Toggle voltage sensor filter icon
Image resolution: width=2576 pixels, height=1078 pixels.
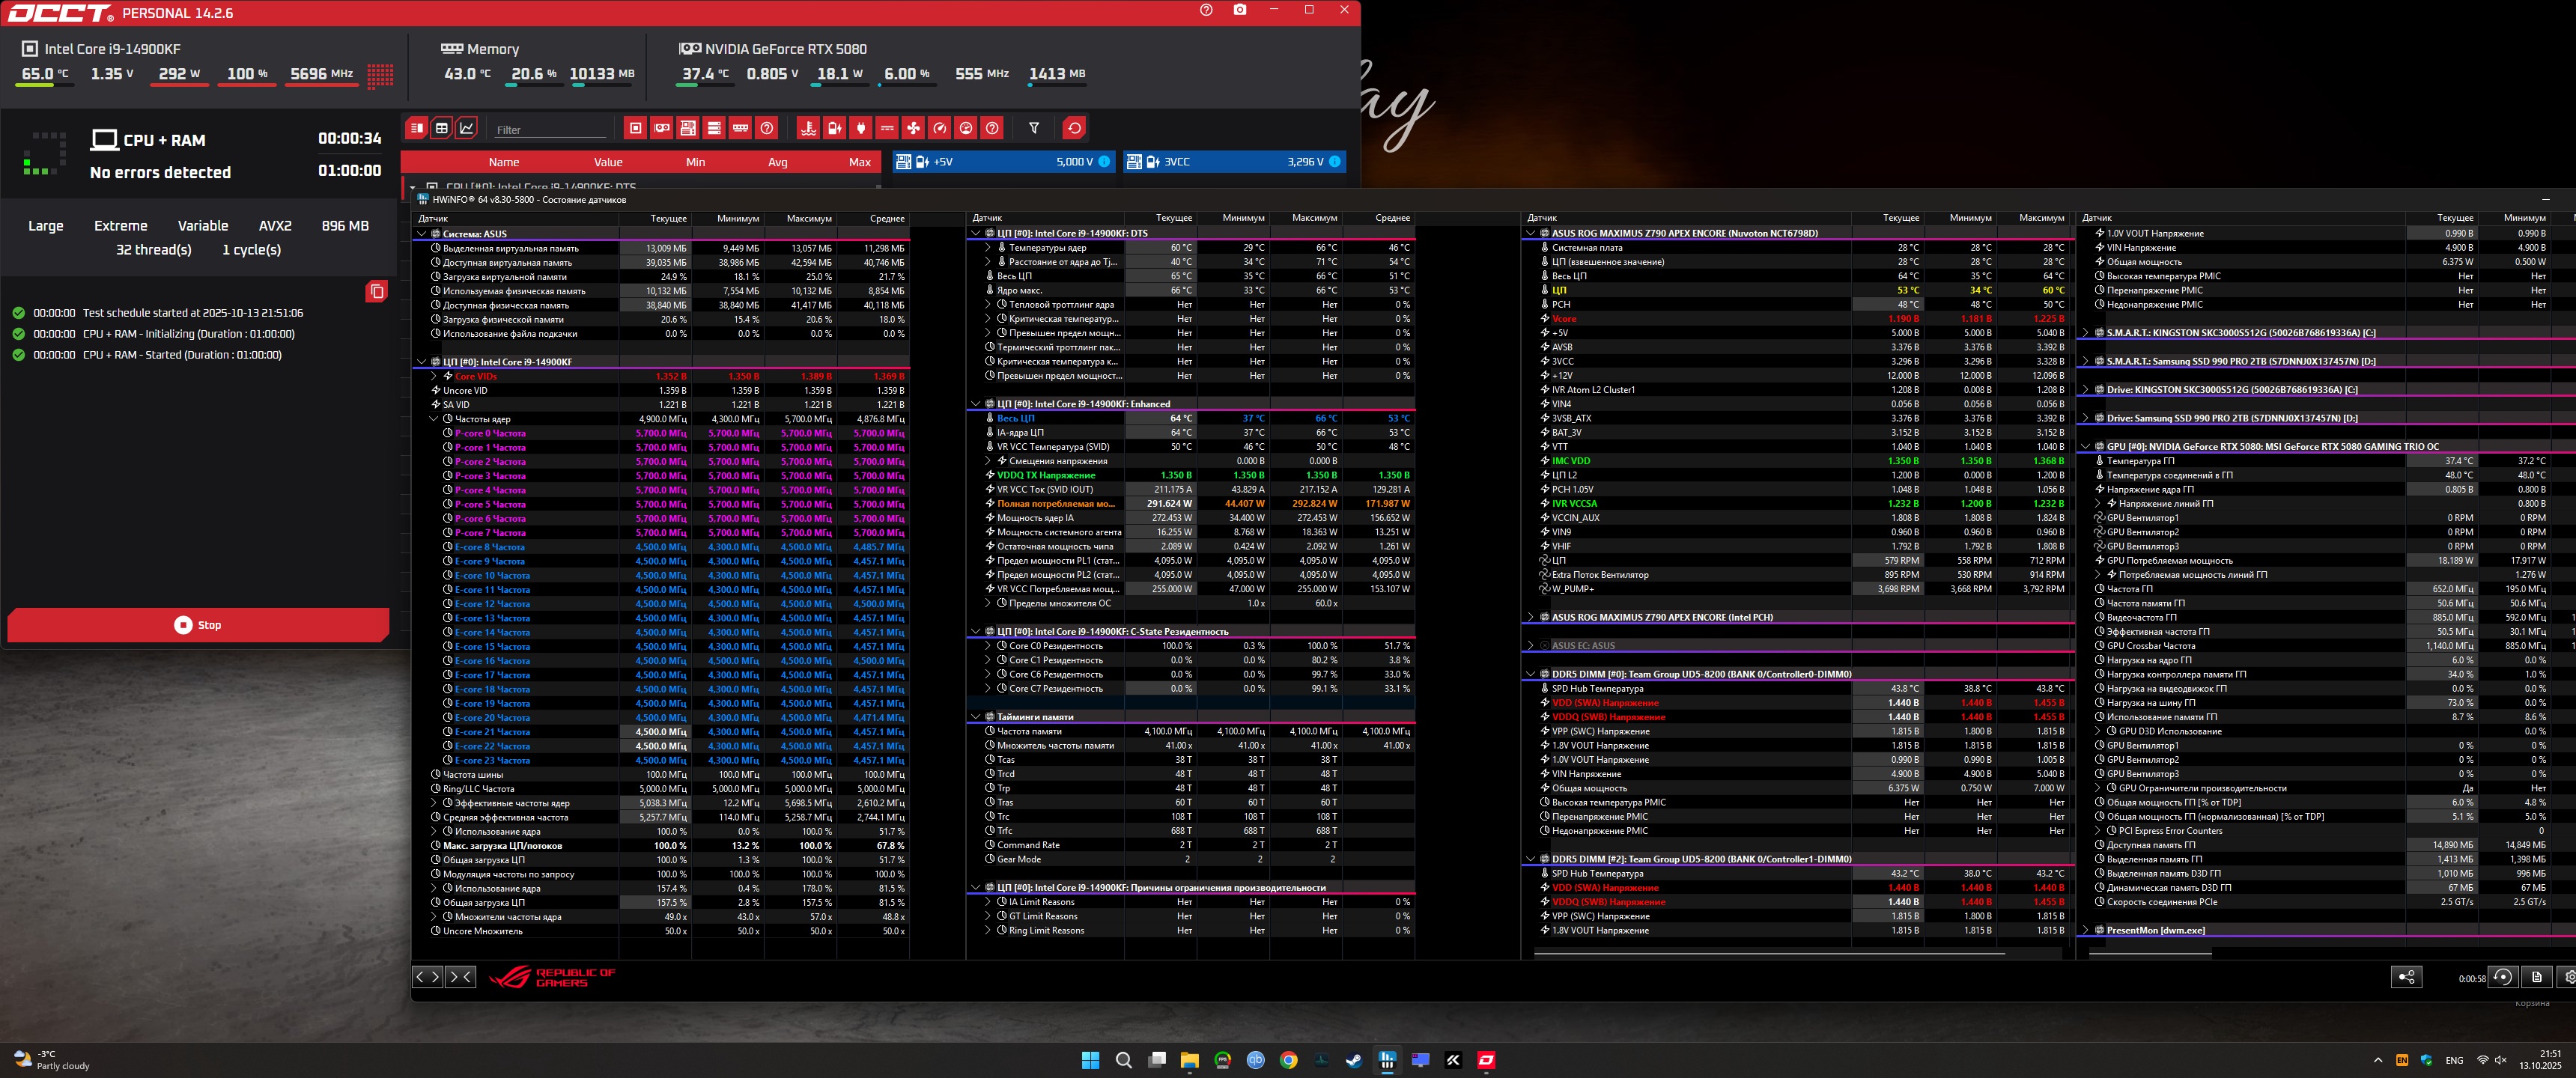(835, 128)
